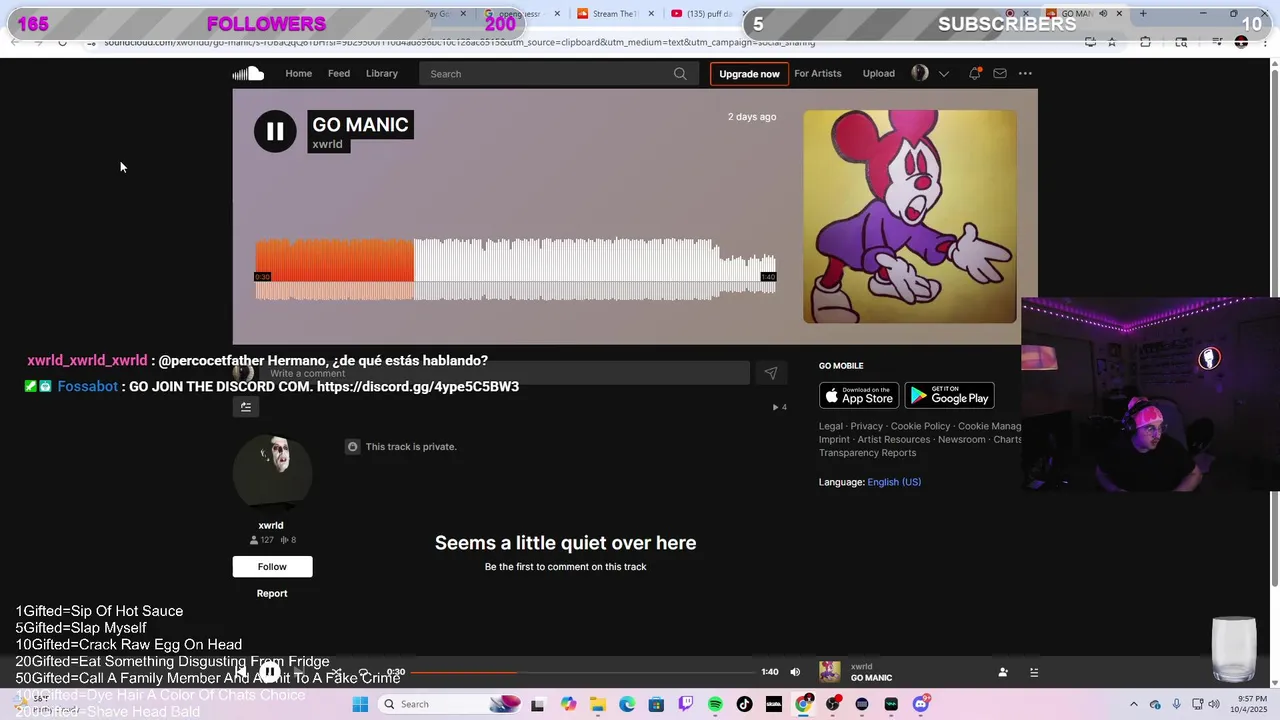Seek within the orange waveform
Viewport: 1280px width, 720px height.
point(334,268)
